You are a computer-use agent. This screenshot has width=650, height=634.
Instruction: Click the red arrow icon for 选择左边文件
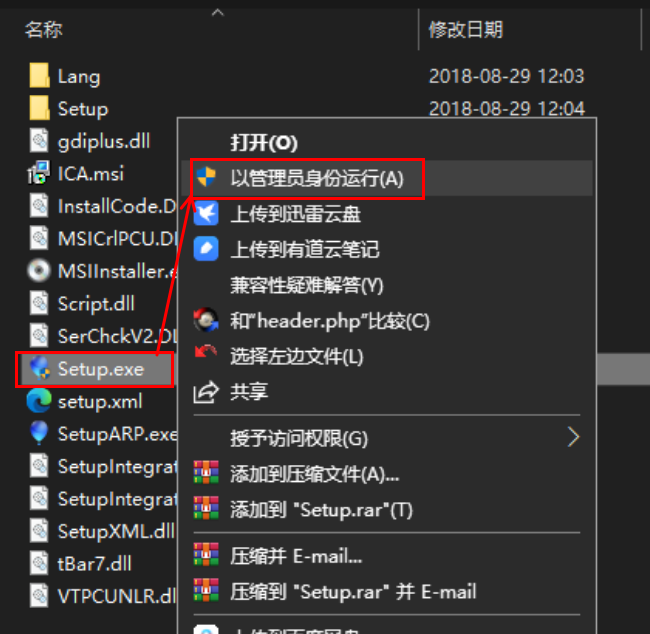point(206,352)
